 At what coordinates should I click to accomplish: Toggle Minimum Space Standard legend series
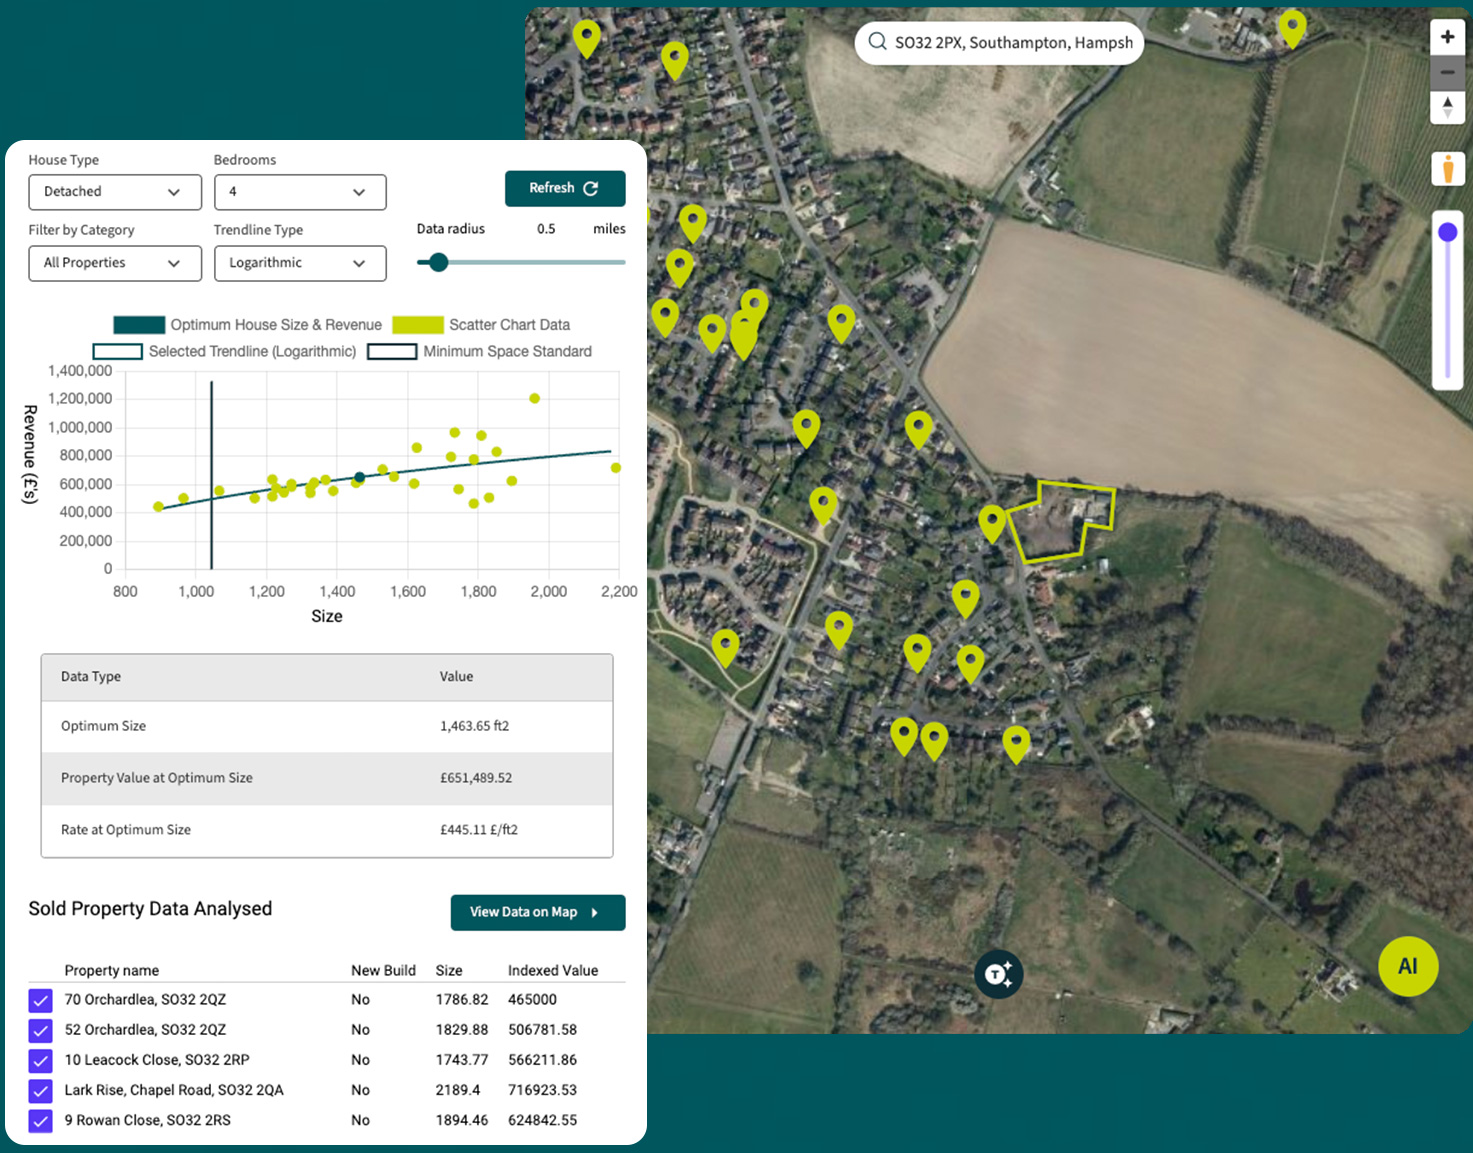(x=480, y=351)
